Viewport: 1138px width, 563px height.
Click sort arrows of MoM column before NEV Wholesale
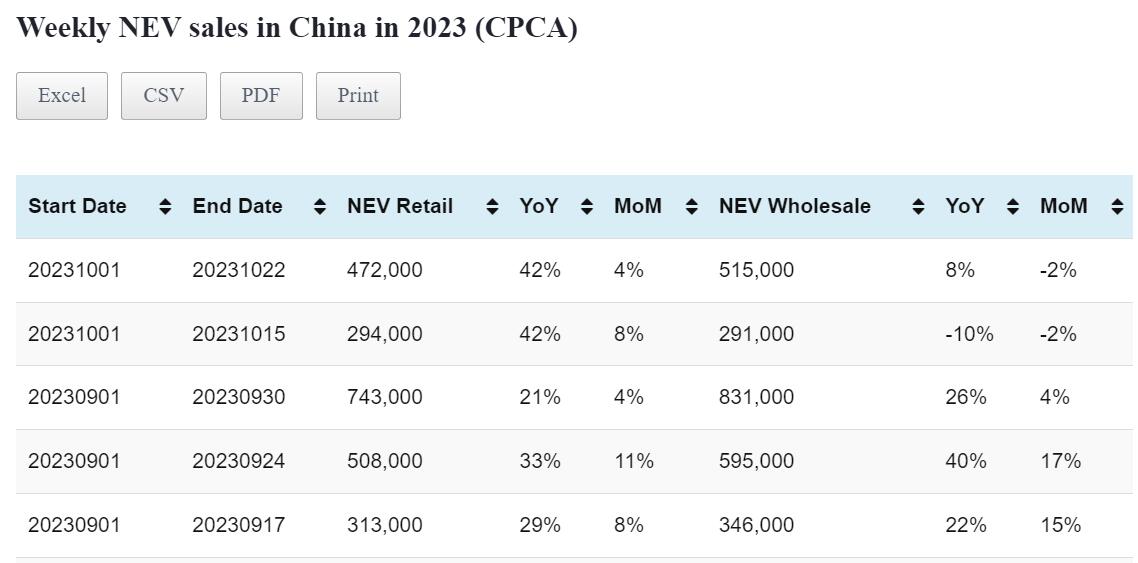click(691, 207)
